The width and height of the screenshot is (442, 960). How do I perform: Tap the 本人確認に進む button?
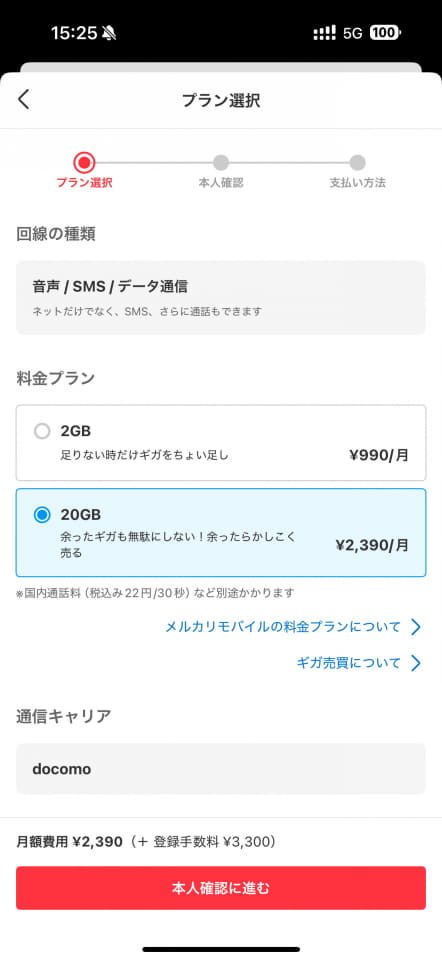coord(221,888)
